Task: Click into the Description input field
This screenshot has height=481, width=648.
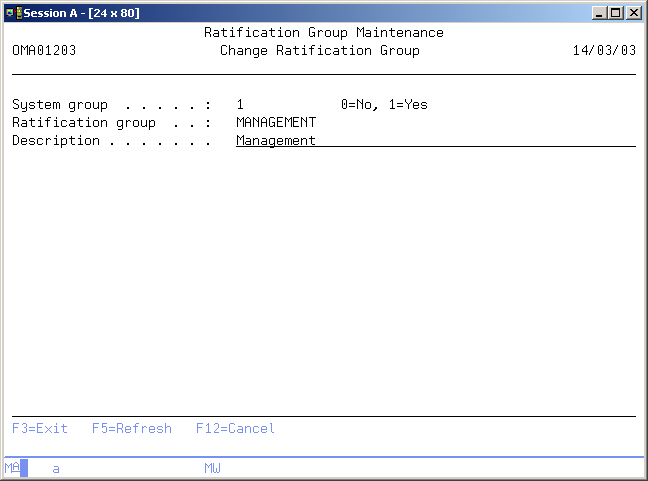Action: point(435,141)
